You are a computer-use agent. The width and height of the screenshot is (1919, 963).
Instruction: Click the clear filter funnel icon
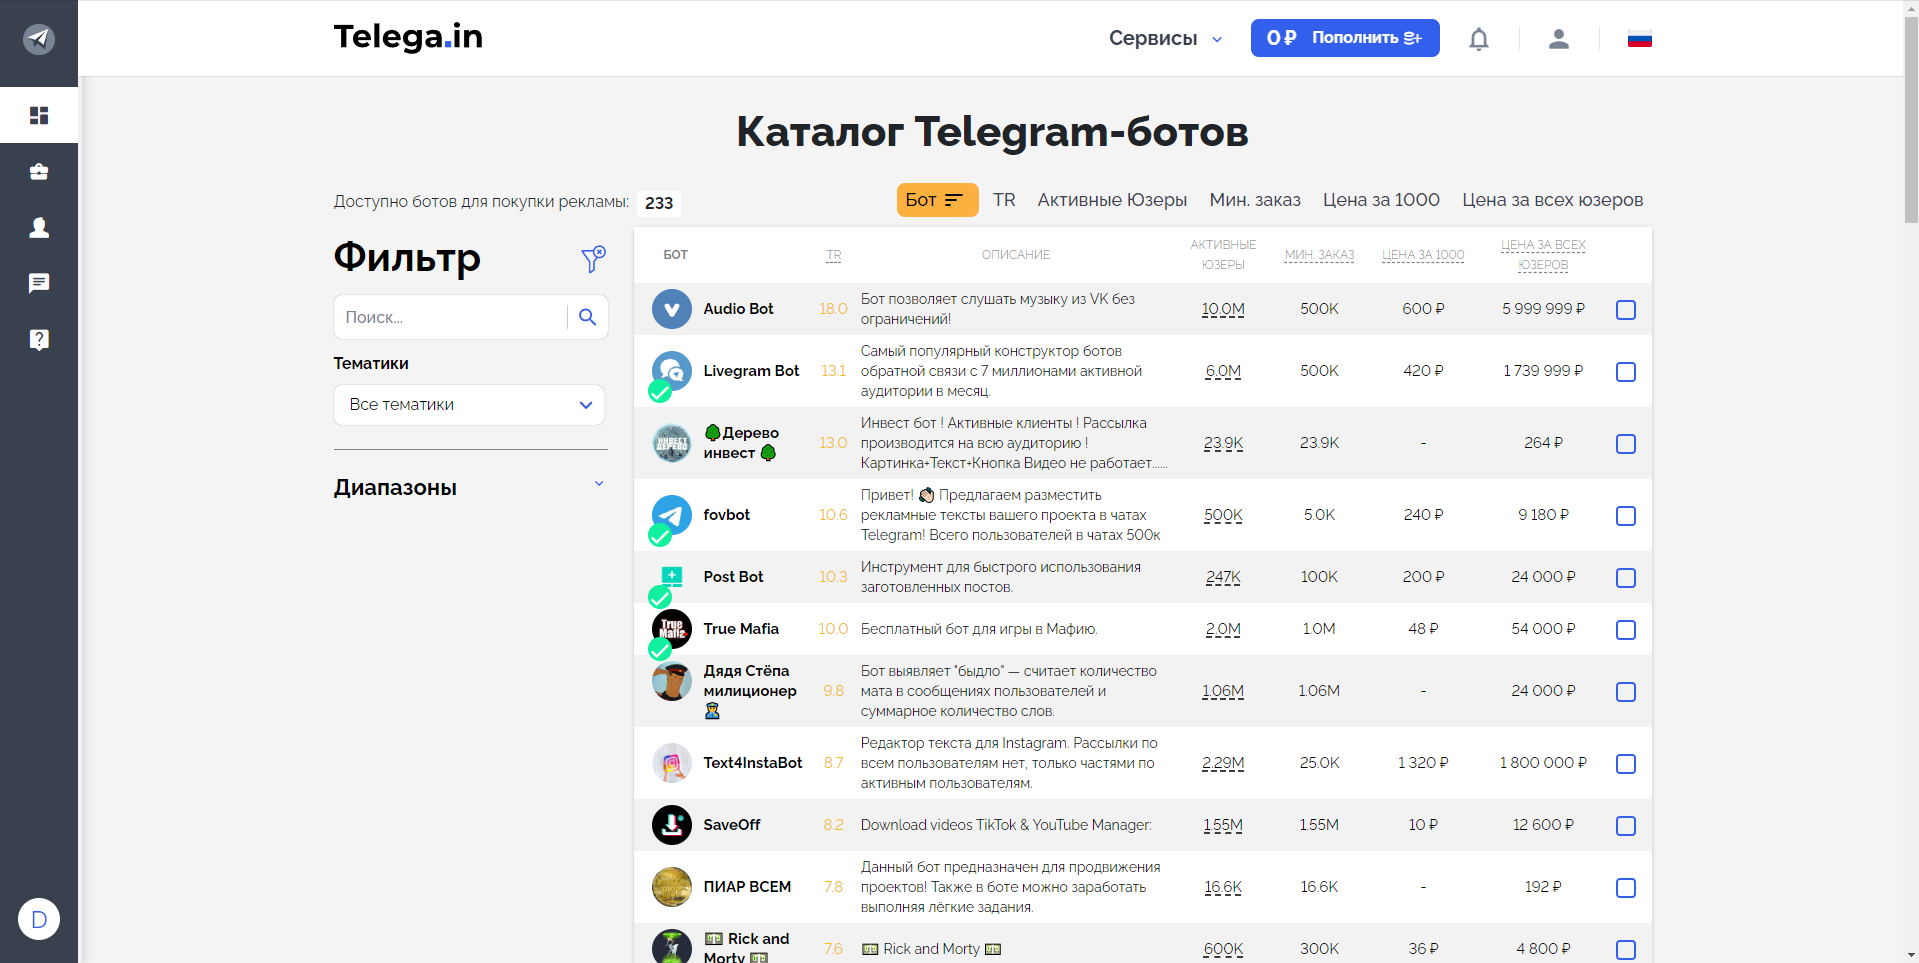(x=593, y=259)
